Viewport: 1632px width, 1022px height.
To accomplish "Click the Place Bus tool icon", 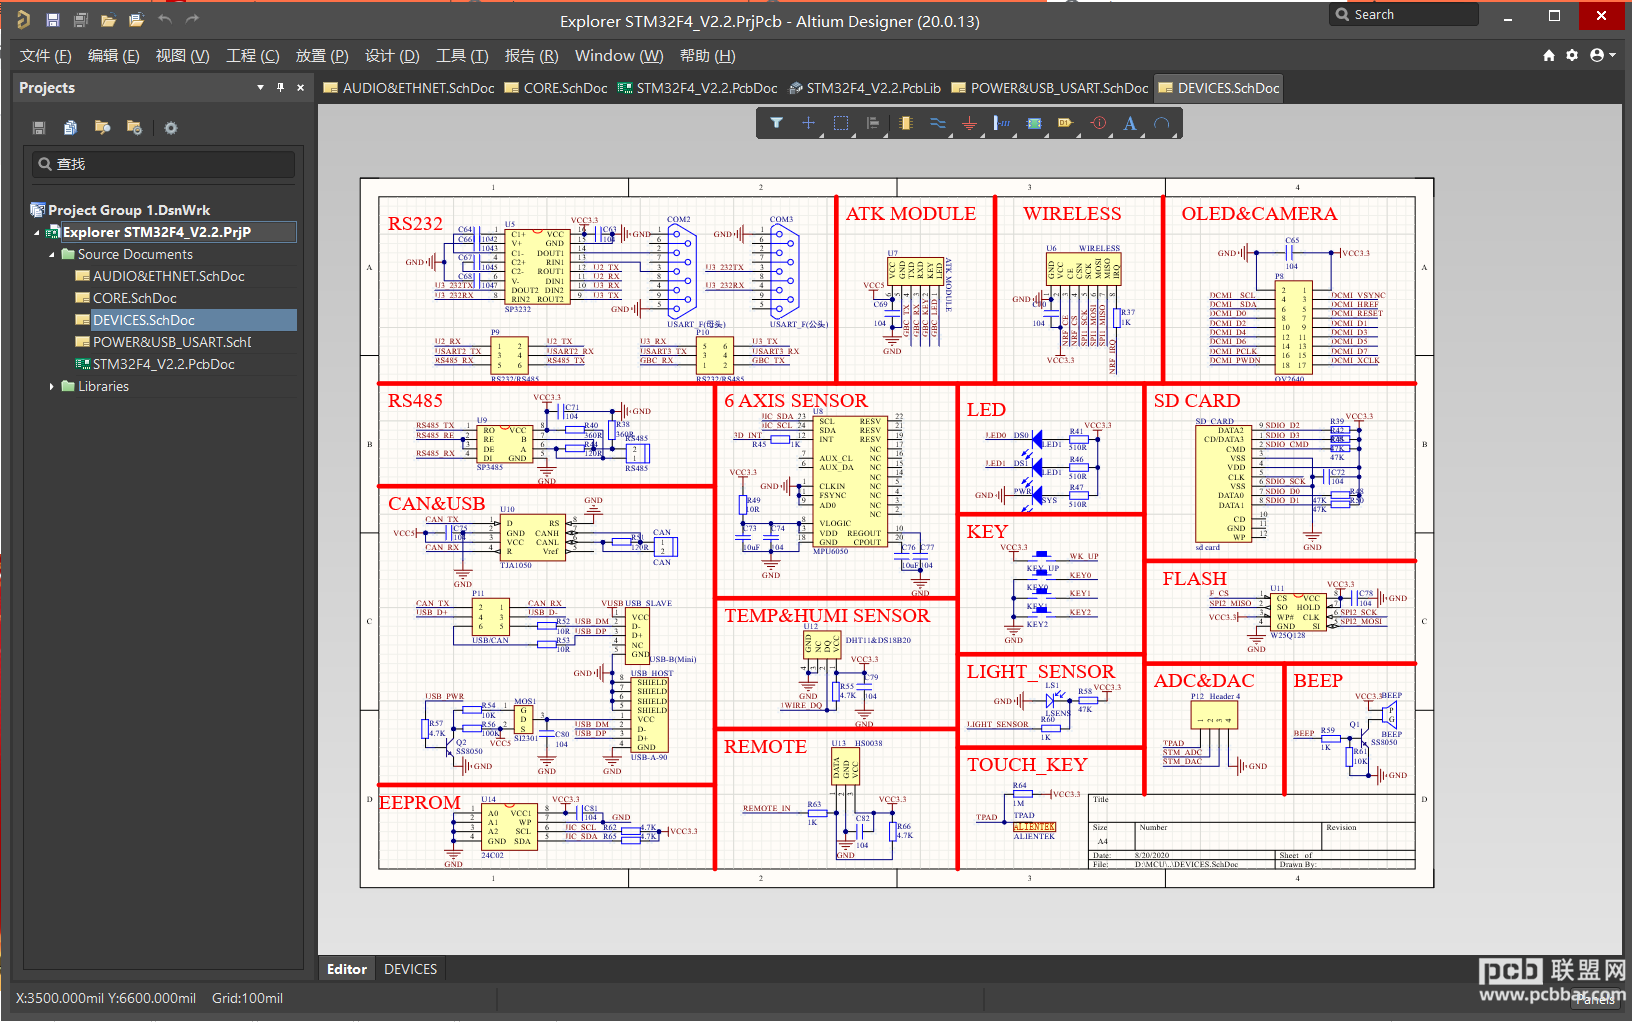I will (1002, 123).
